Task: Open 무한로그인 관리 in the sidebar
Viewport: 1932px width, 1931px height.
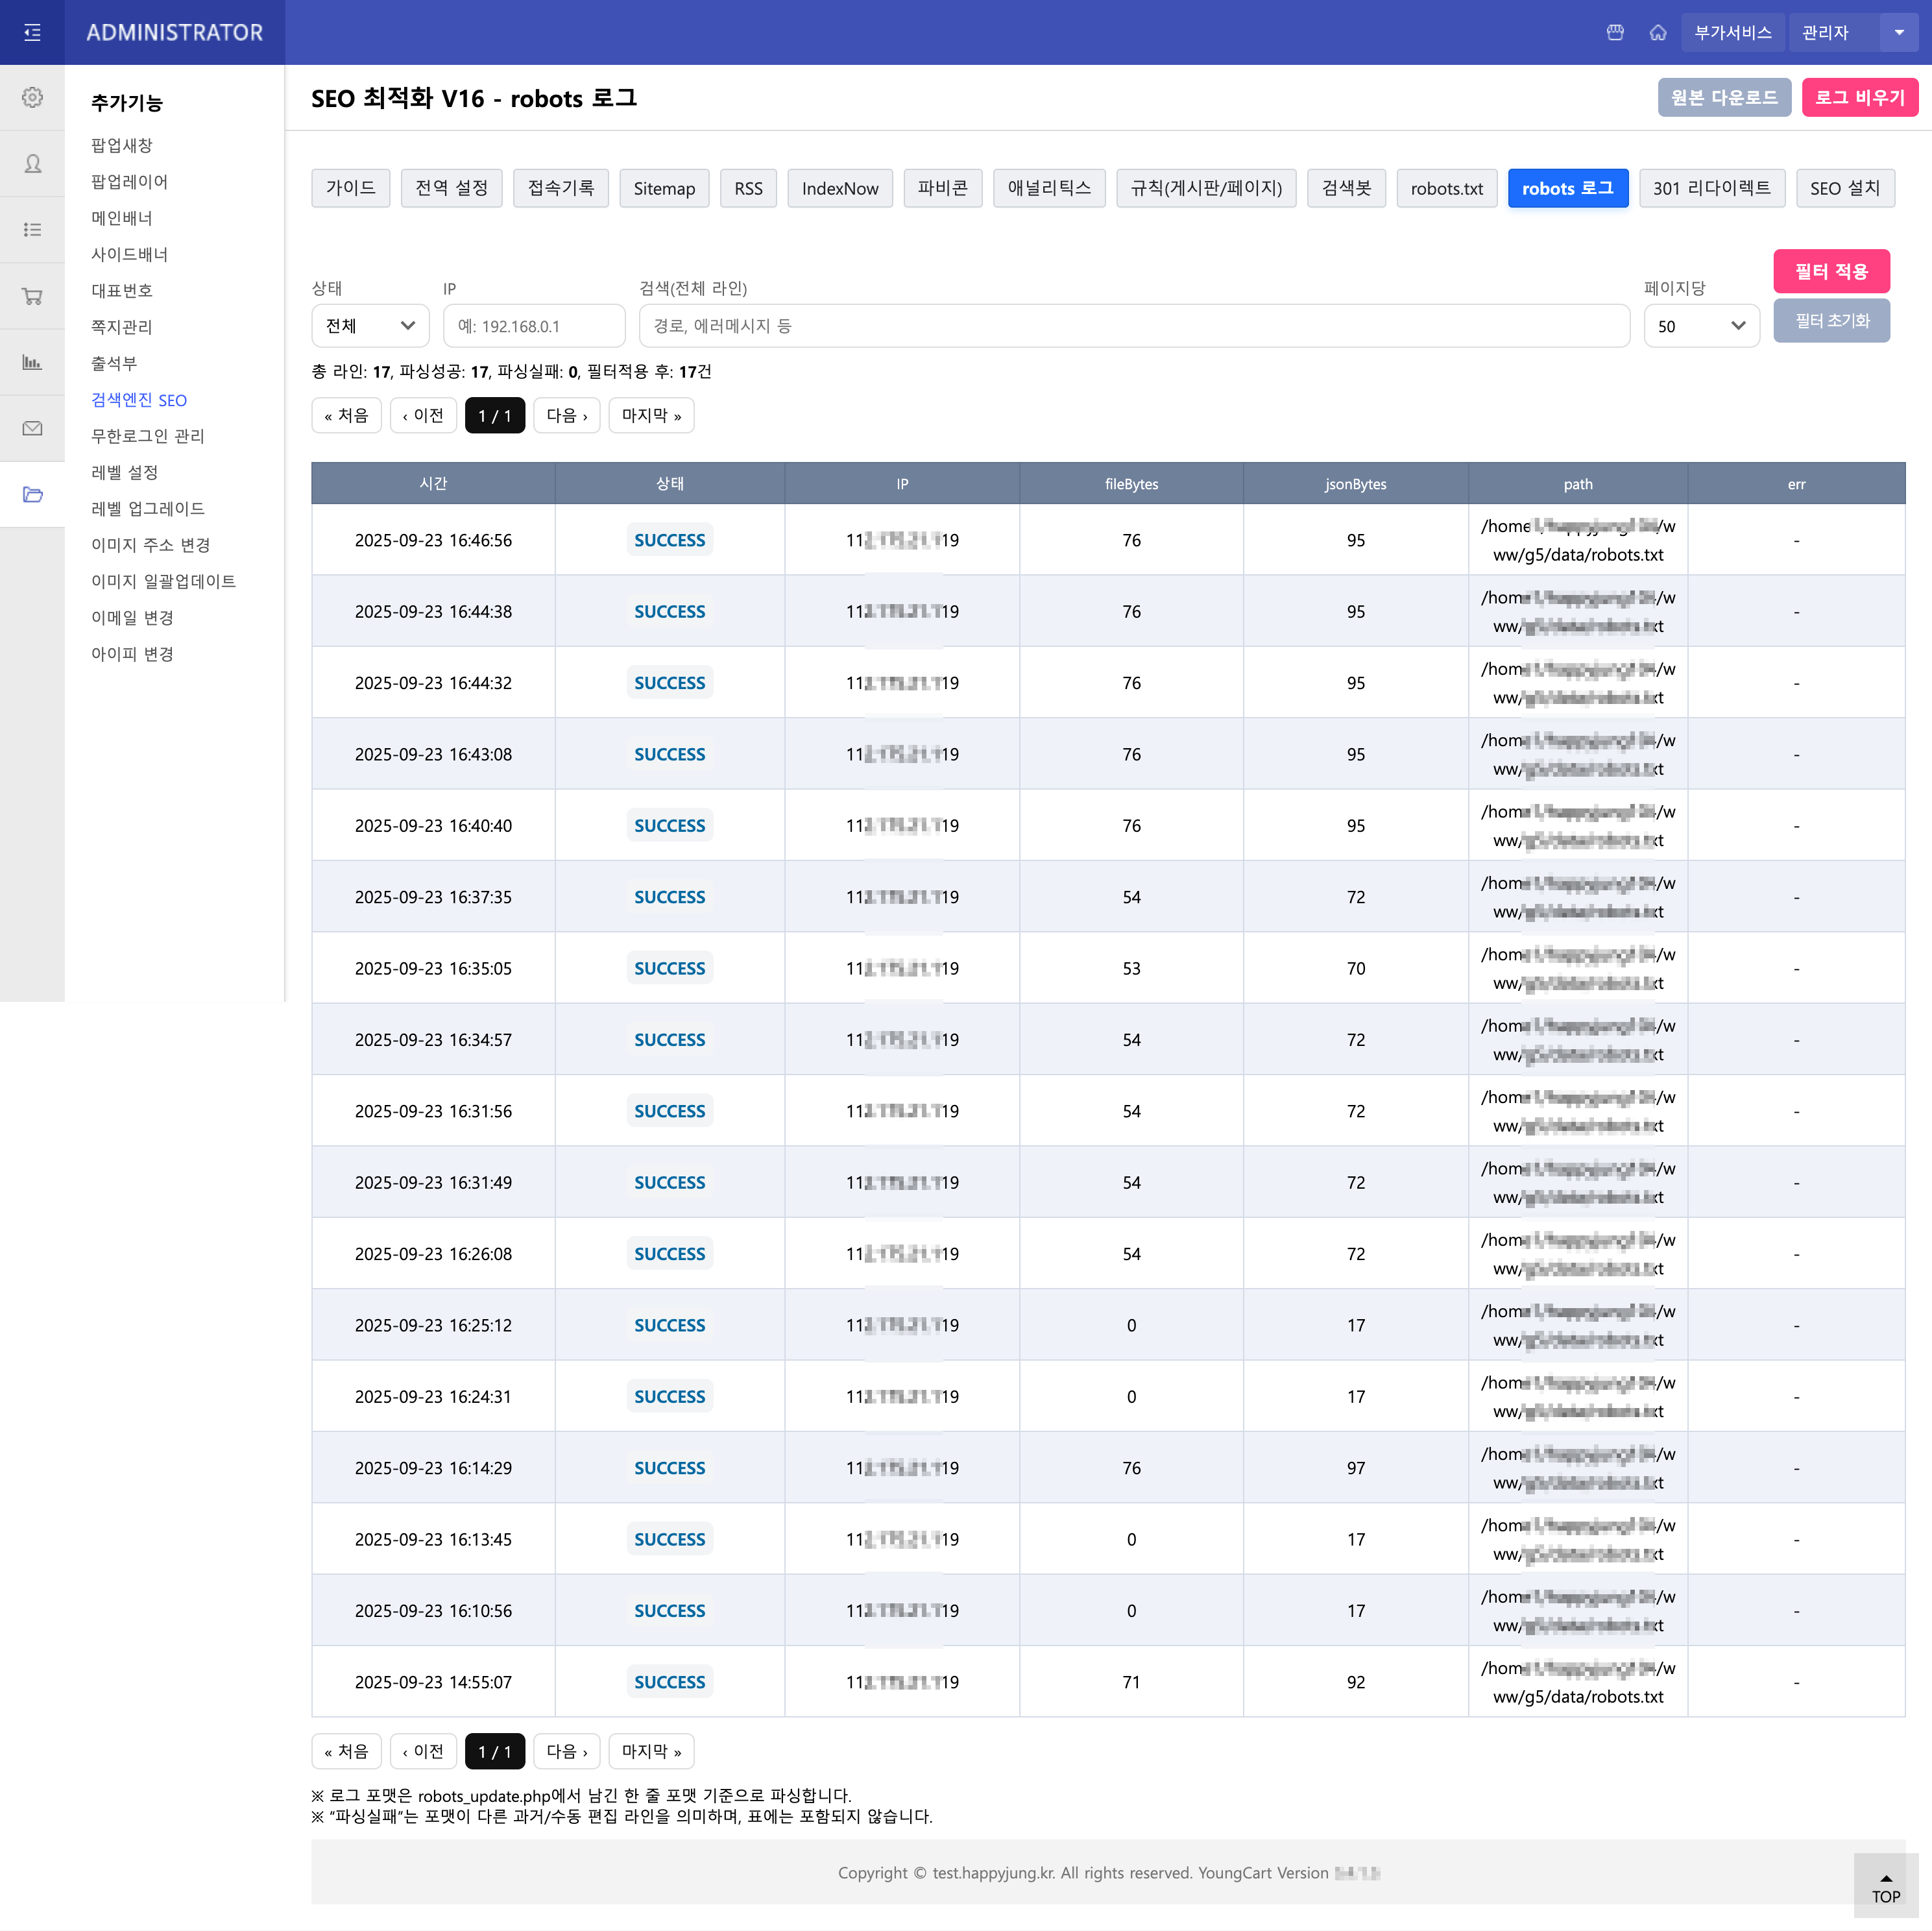Action: click(x=148, y=436)
